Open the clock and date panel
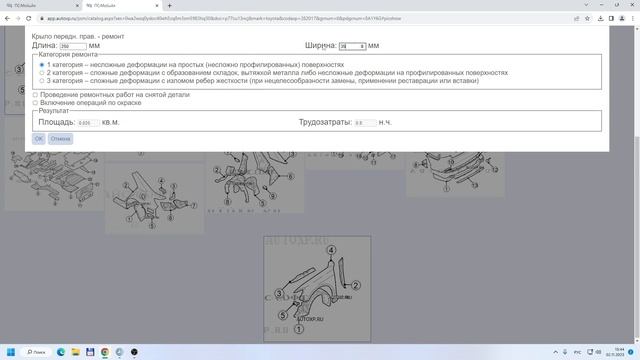The image size is (640, 360). pos(615,352)
